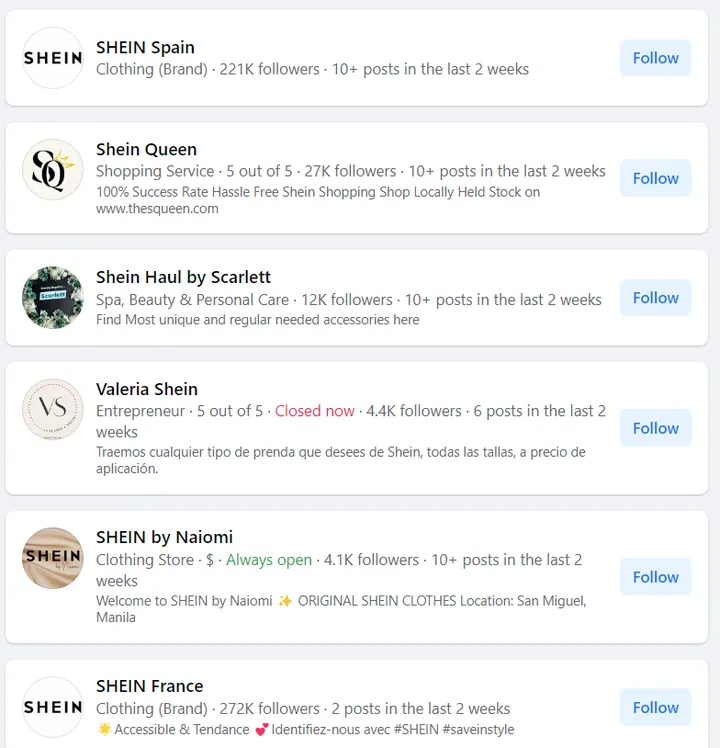Click the Shein Queen SQ logo
The width and height of the screenshot is (720, 748).
click(52, 170)
